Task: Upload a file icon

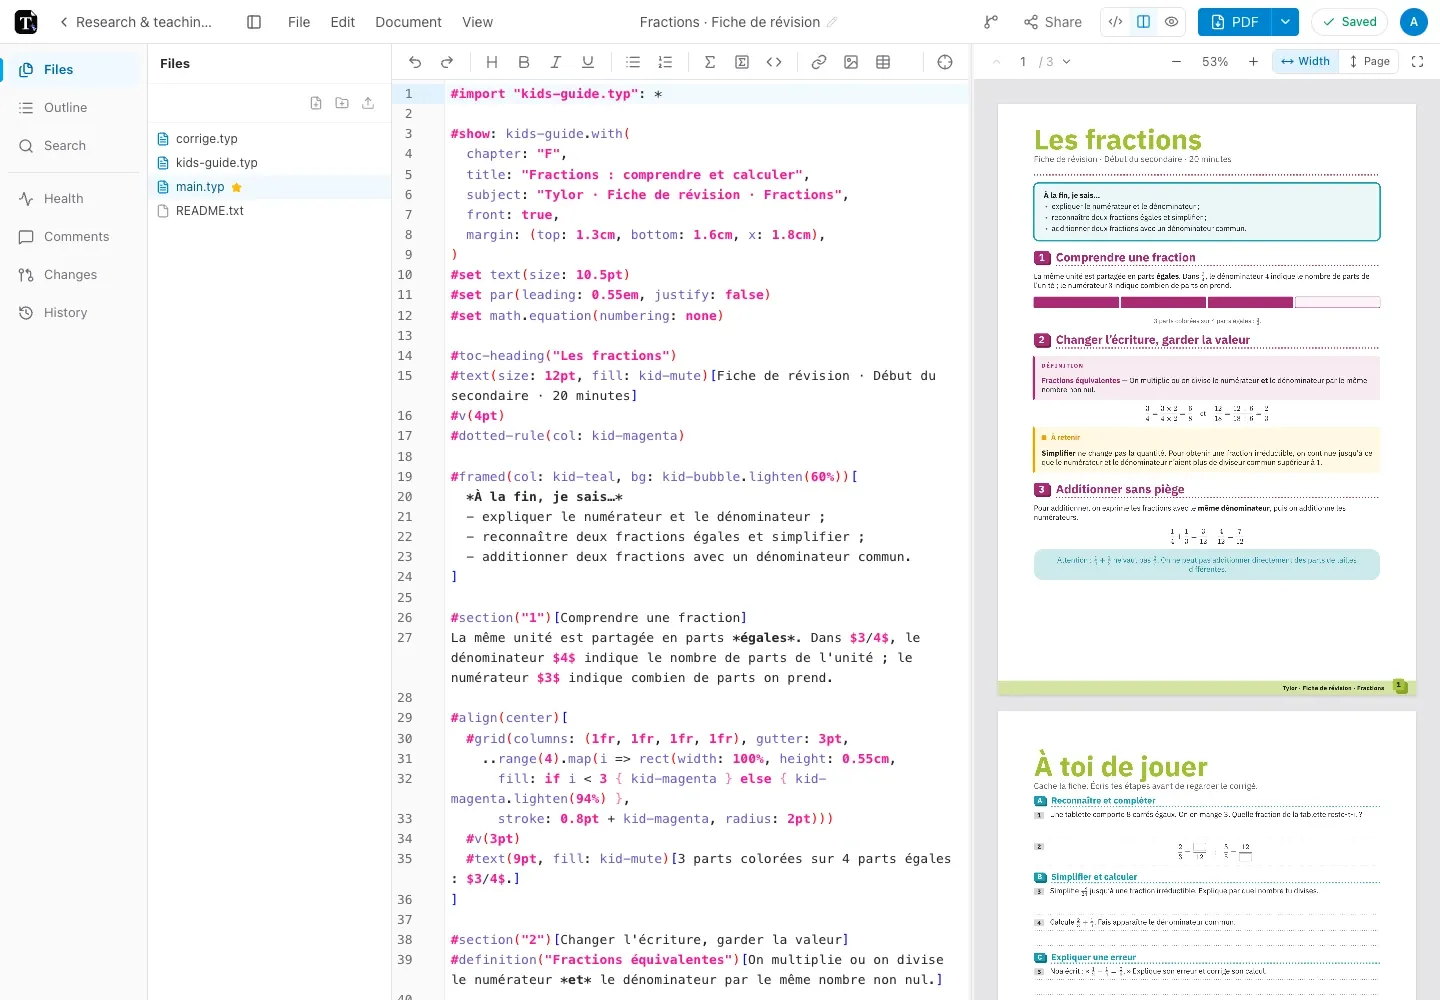Action: pyautogui.click(x=368, y=103)
